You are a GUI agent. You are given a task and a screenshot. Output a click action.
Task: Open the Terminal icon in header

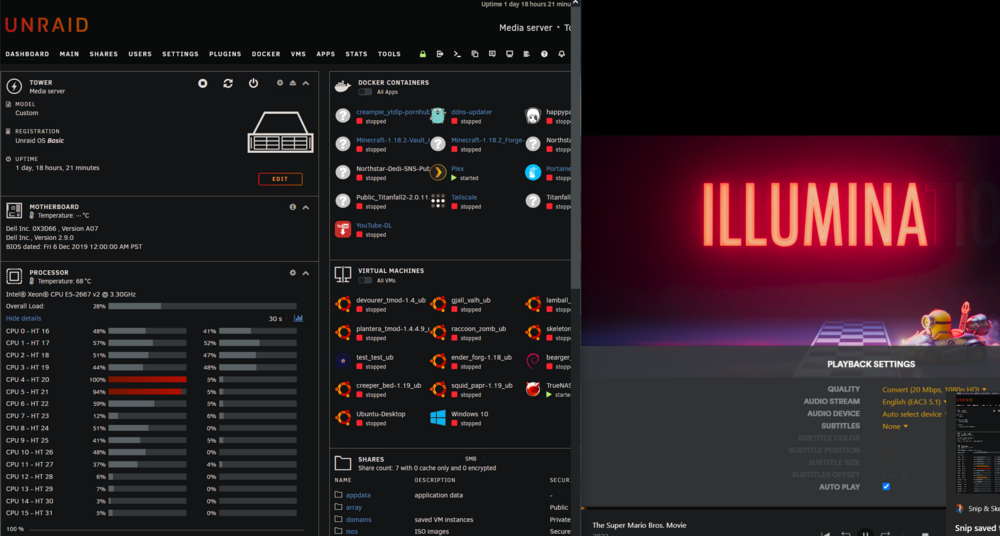coord(457,54)
